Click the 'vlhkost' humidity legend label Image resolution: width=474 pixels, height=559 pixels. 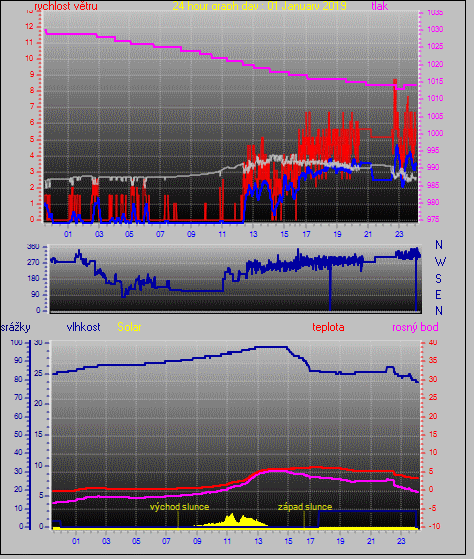83,327
